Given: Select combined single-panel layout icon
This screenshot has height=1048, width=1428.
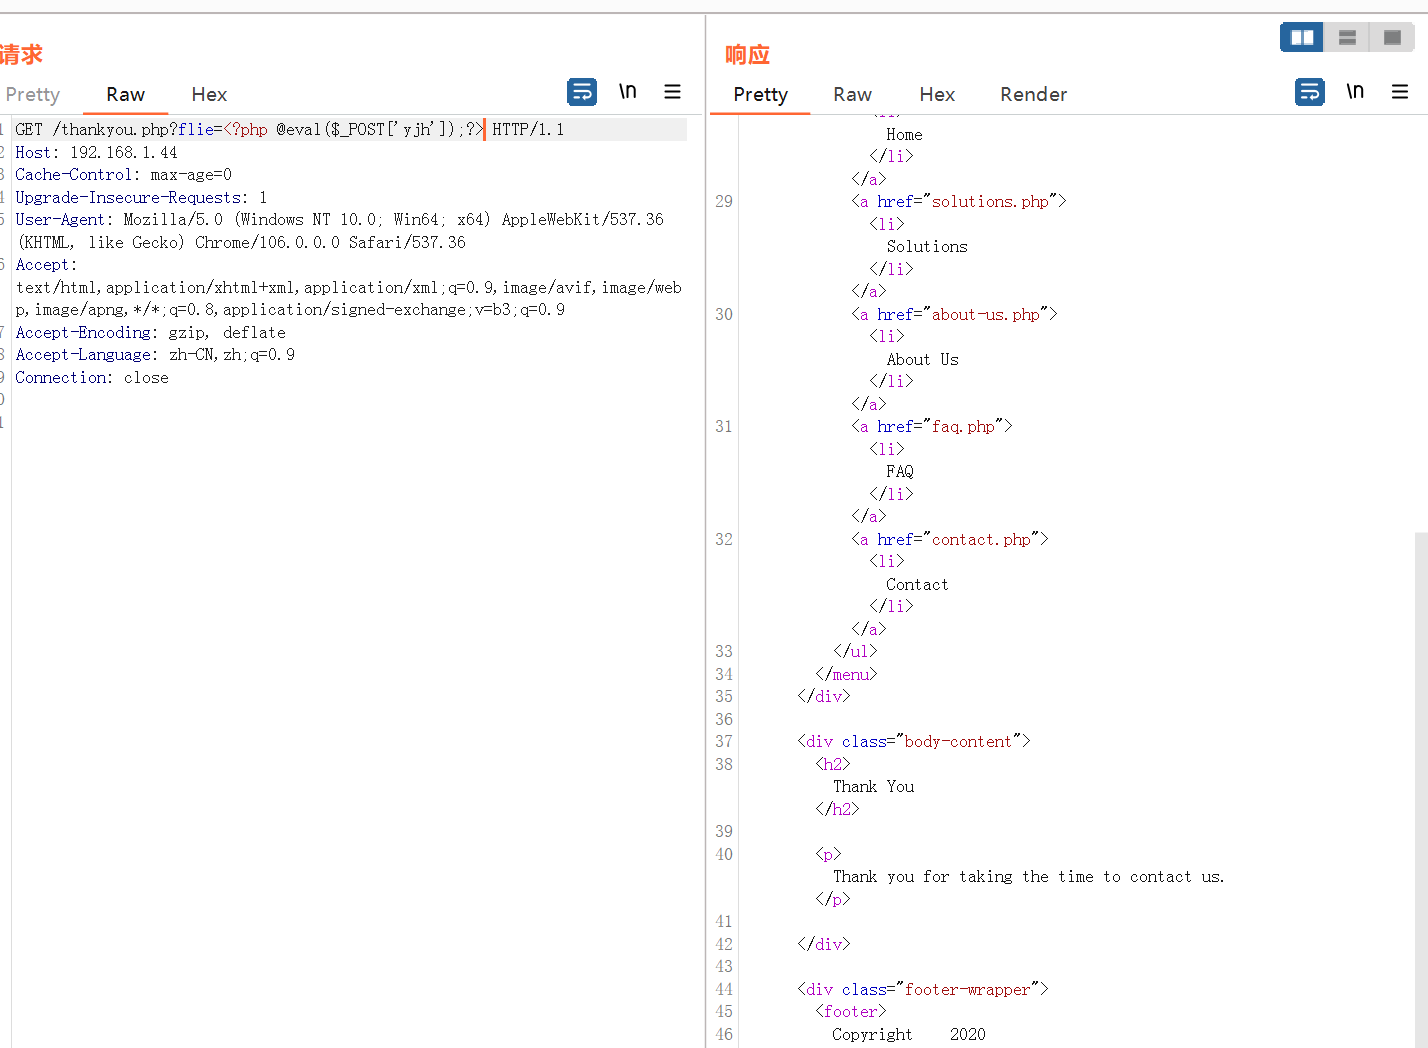Looking at the screenshot, I should coord(1392,37).
